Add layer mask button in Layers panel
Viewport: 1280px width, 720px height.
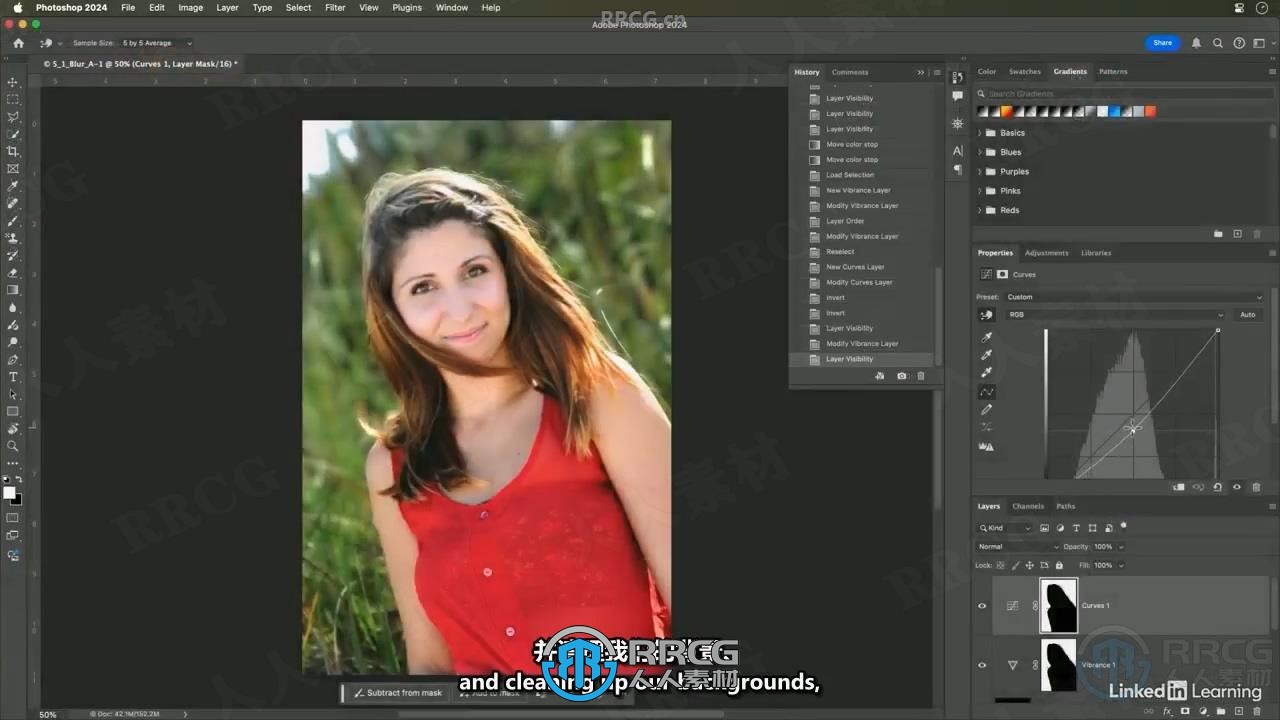(x=1183, y=712)
